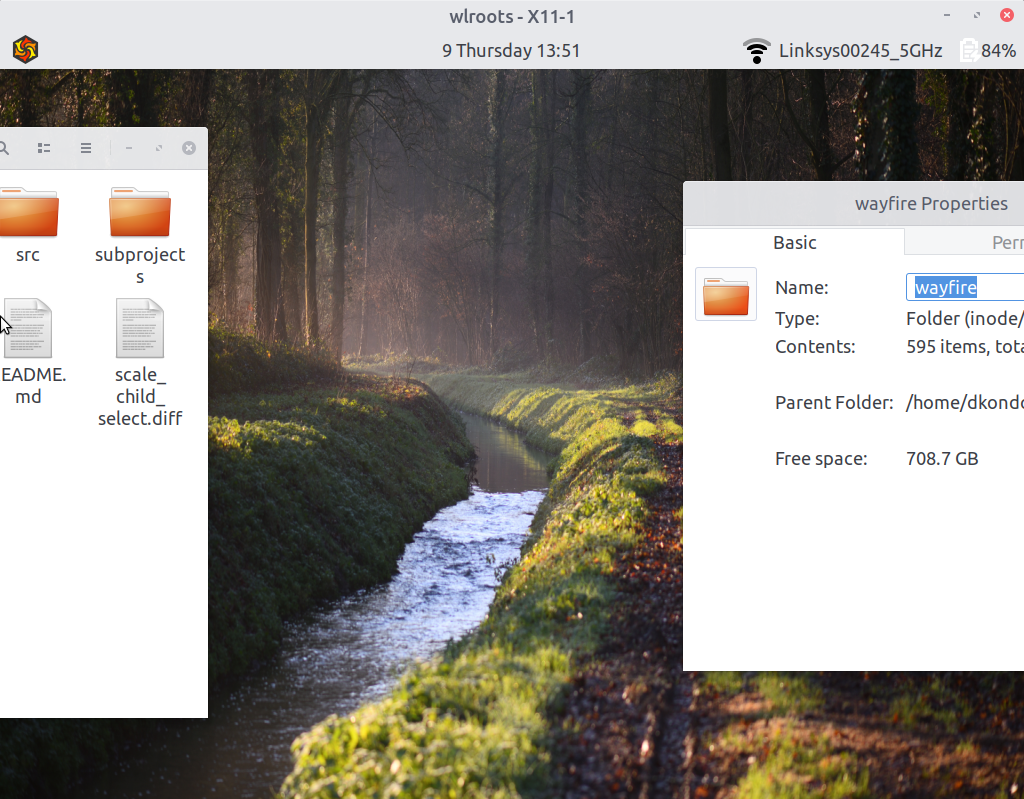
Task: Click the wayfire folder icon in Properties
Action: 726,294
